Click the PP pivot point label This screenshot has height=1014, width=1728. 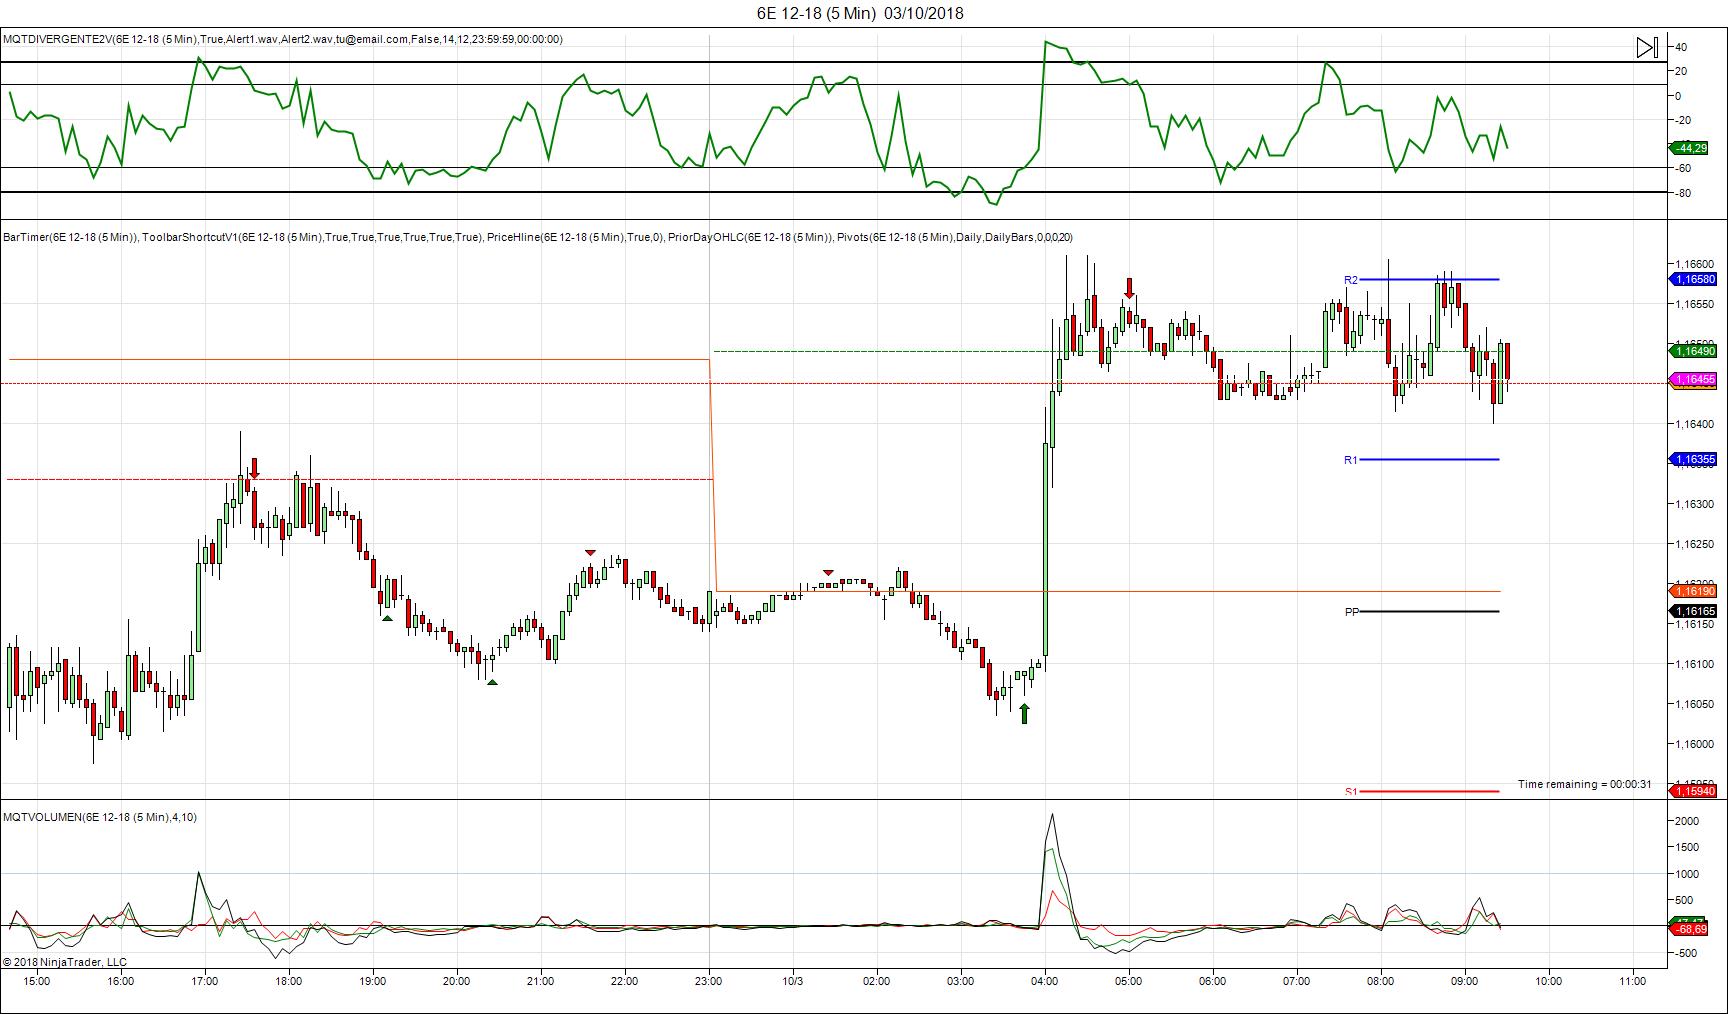point(1351,612)
